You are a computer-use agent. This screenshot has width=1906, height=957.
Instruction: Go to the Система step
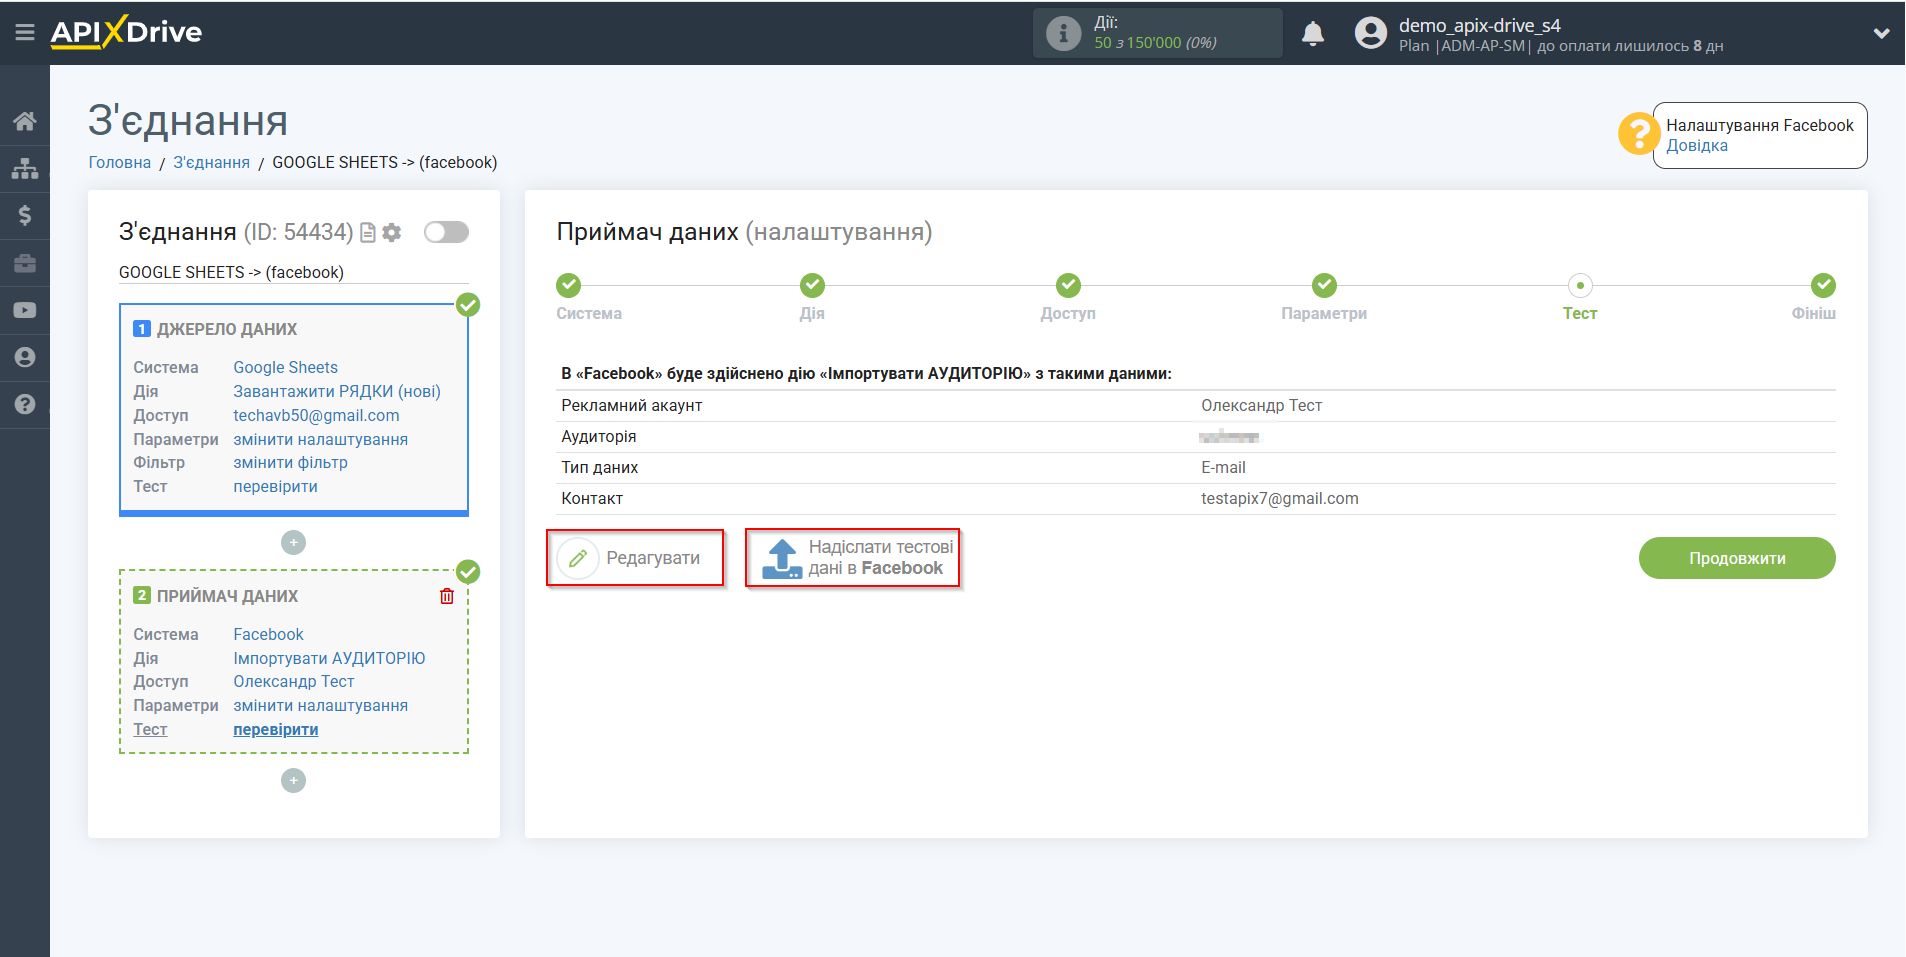pyautogui.click(x=568, y=285)
